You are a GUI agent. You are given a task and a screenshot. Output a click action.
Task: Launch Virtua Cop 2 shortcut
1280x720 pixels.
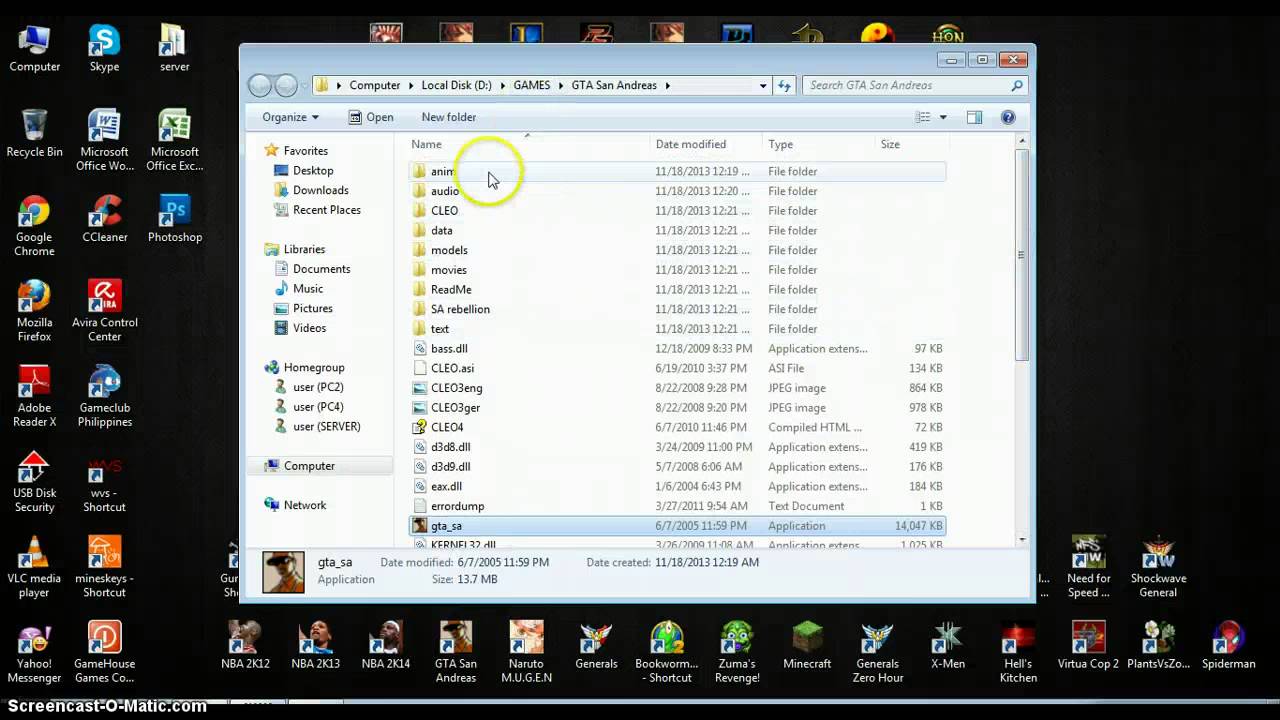click(1088, 645)
